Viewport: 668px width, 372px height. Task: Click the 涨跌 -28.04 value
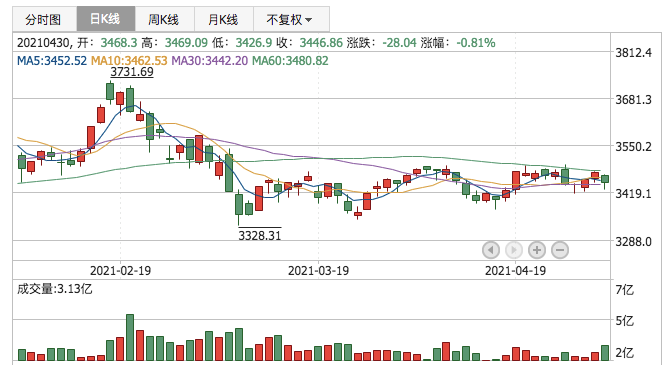click(x=399, y=43)
